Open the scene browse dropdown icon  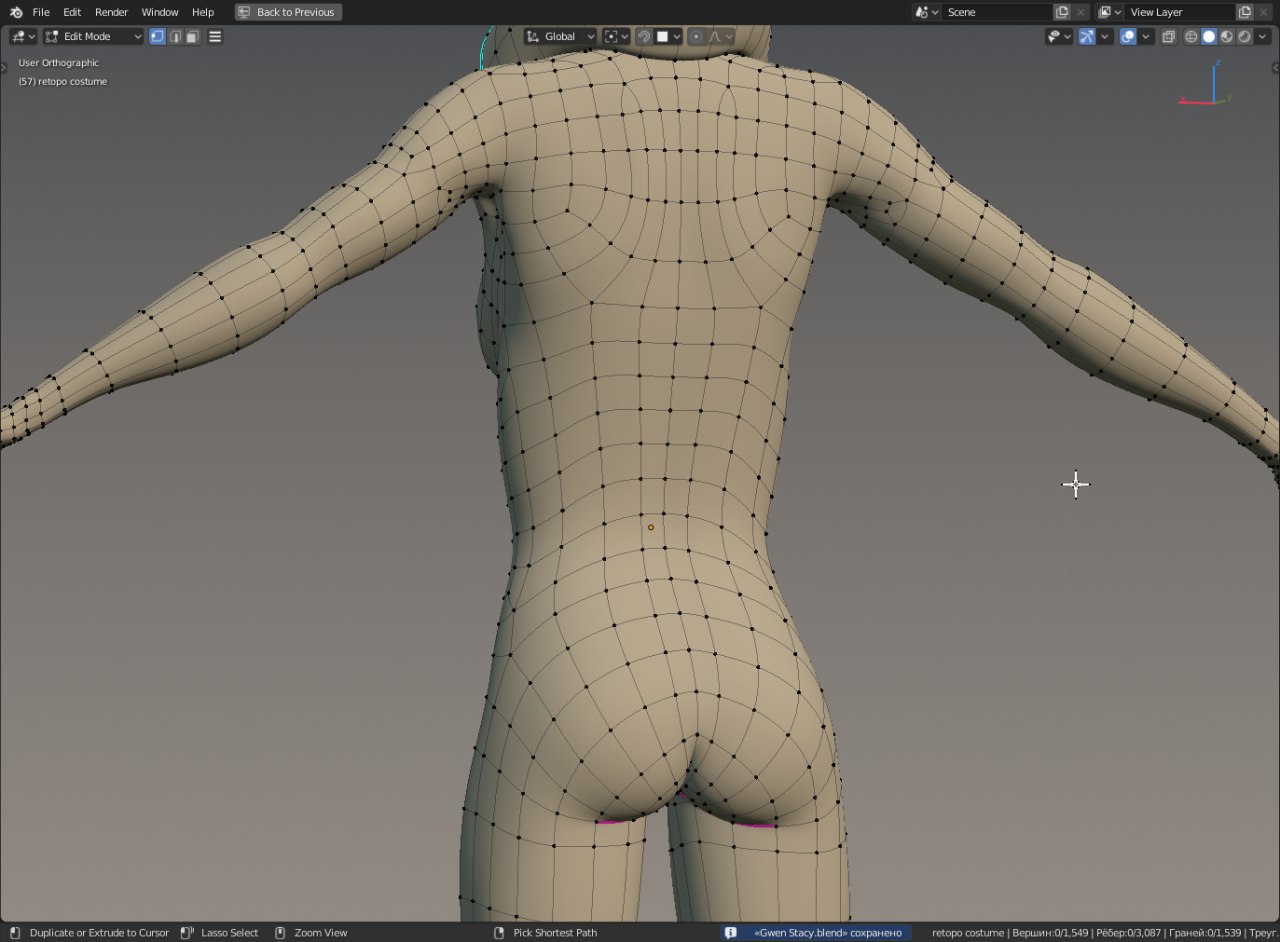click(927, 12)
